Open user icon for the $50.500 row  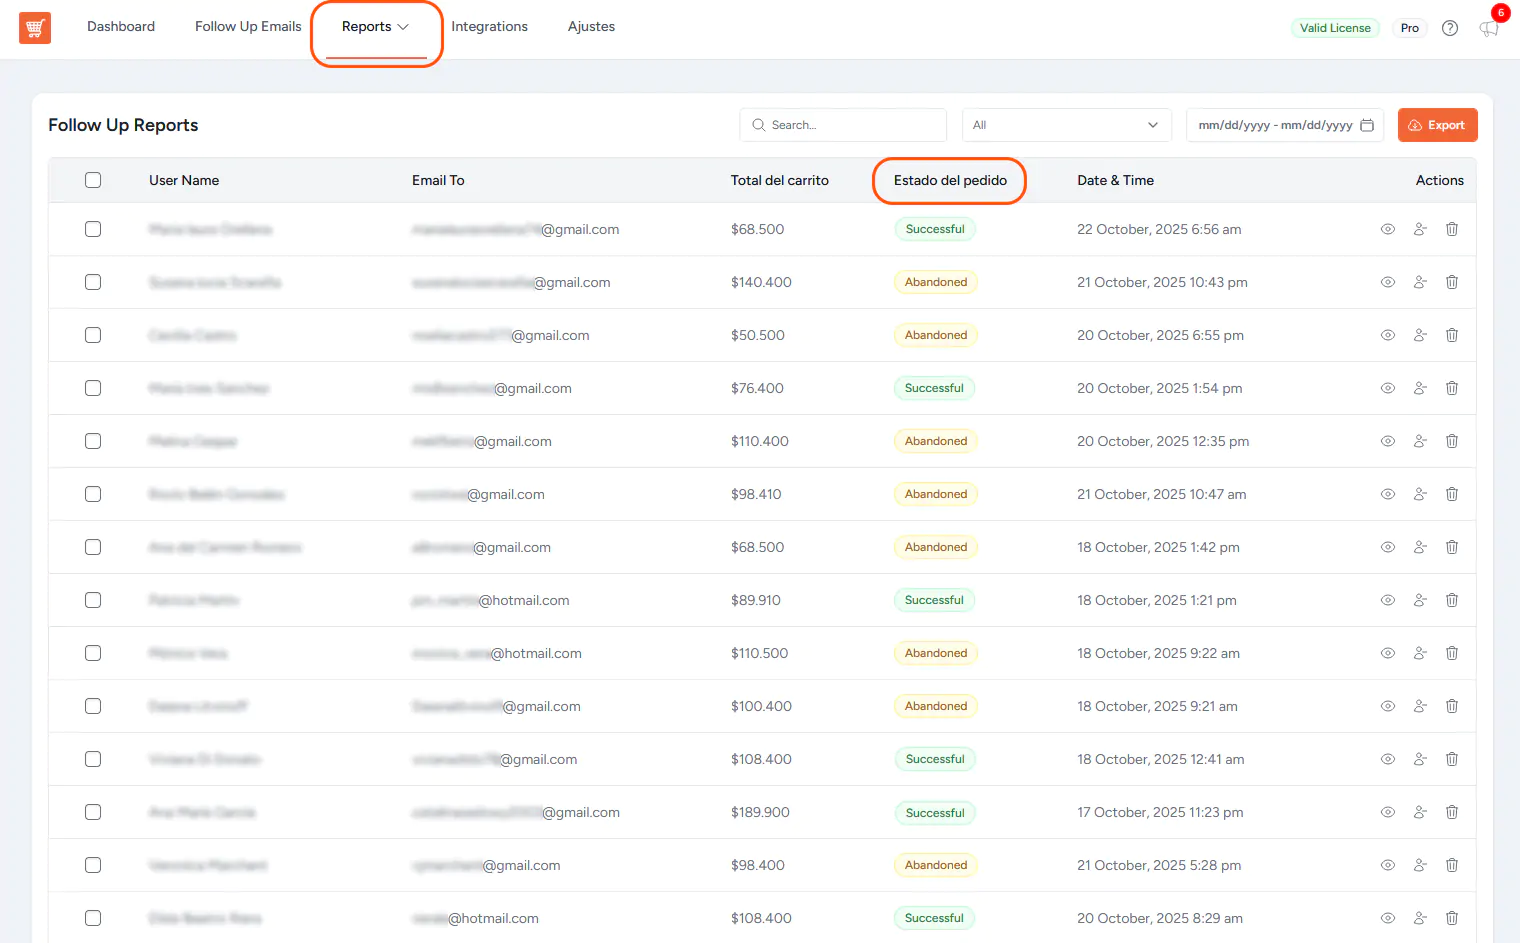[x=1419, y=335]
